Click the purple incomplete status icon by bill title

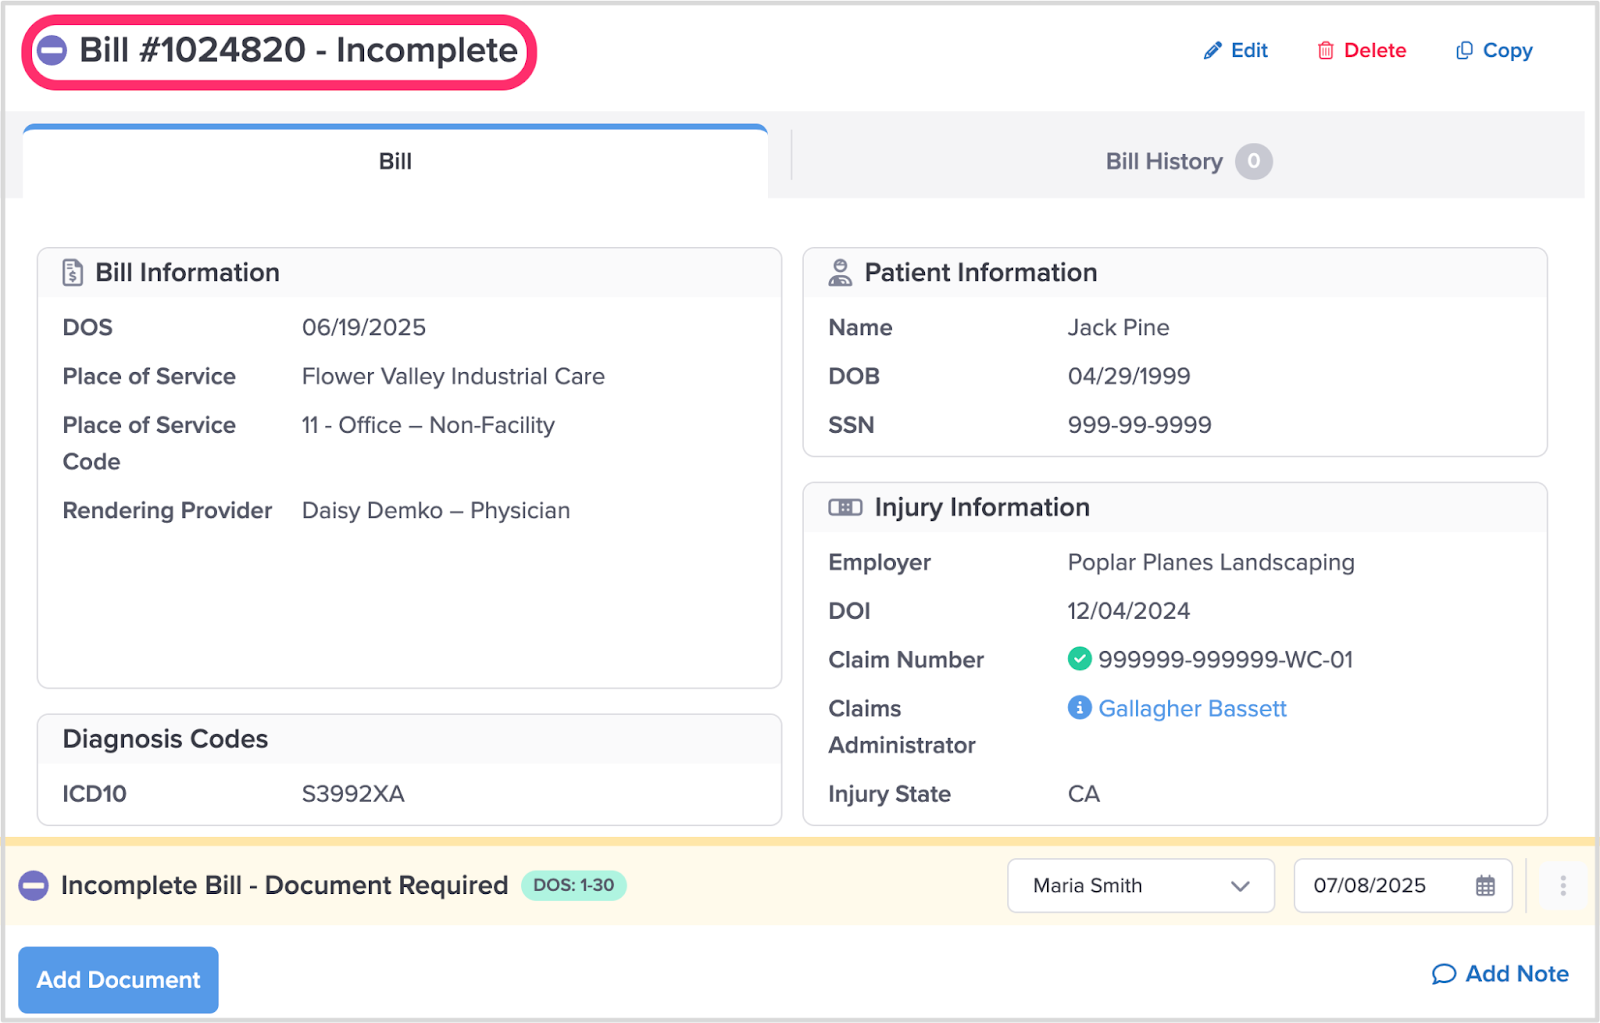click(52, 50)
